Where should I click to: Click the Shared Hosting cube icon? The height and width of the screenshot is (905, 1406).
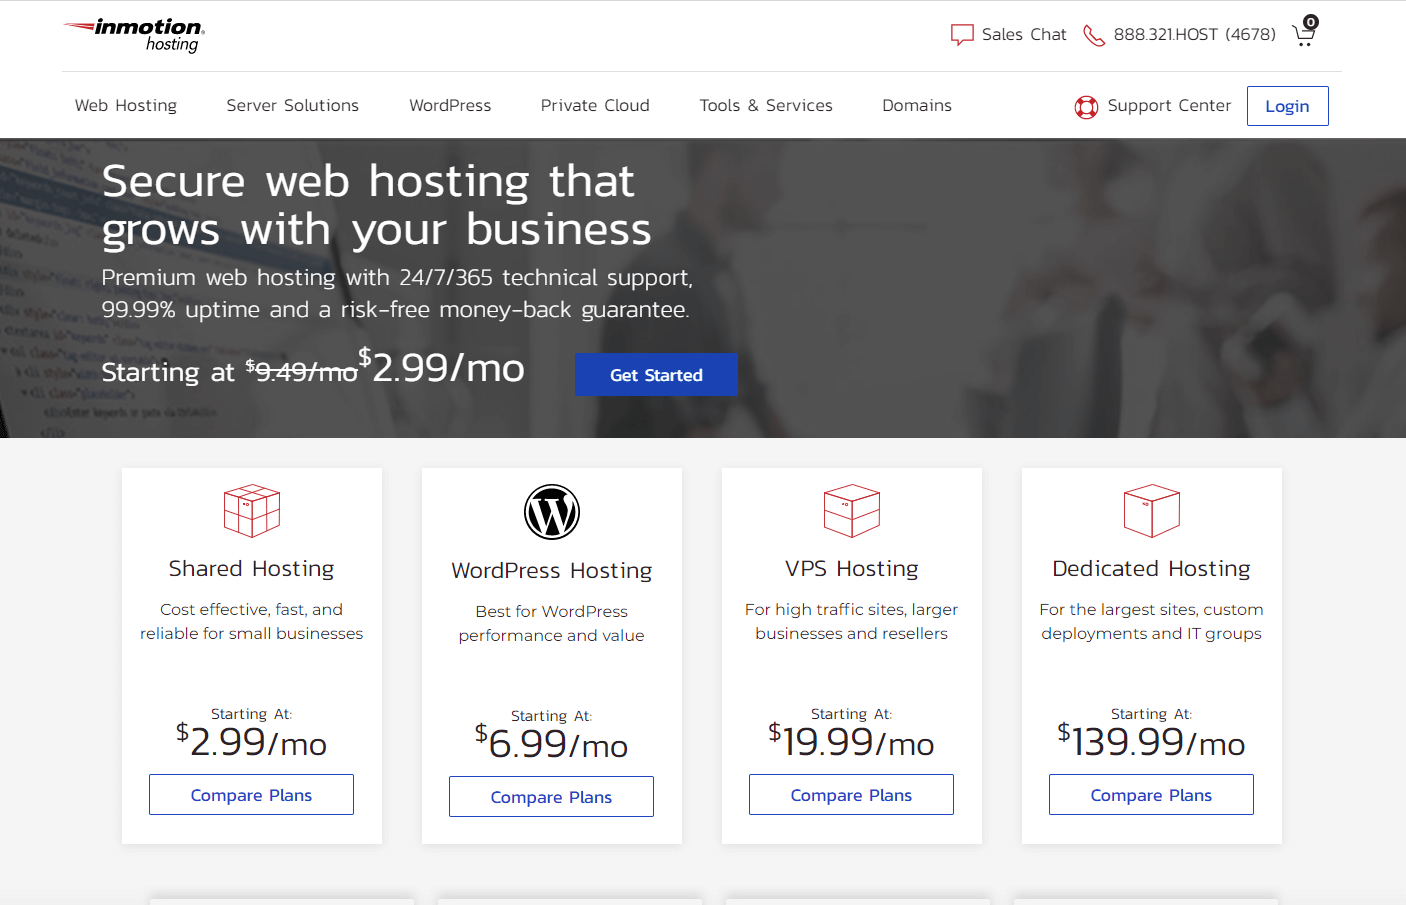point(252,511)
